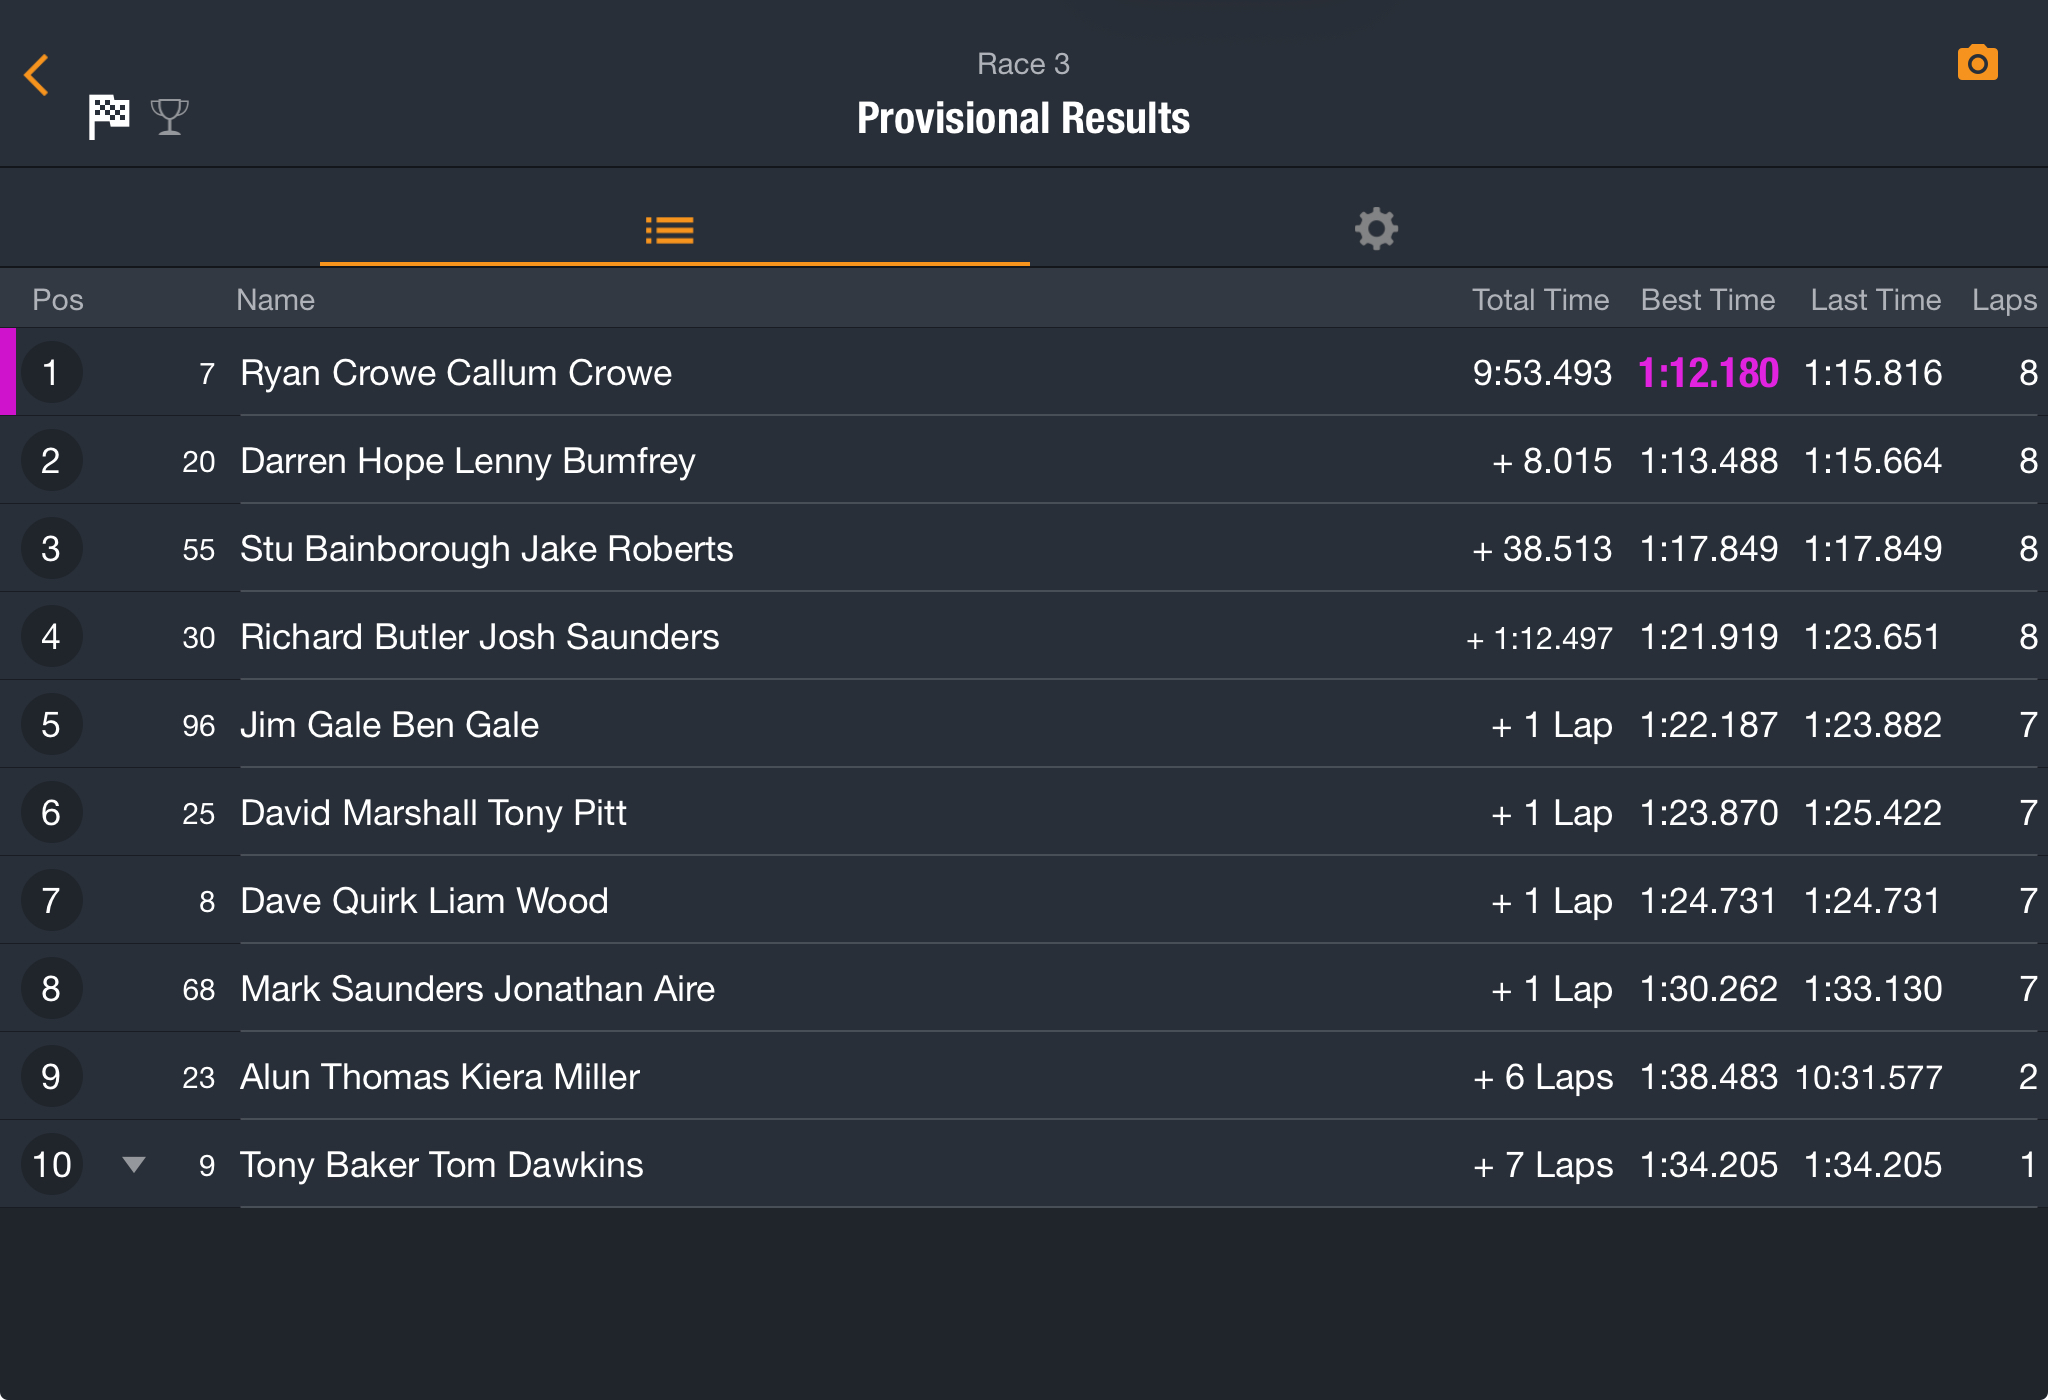This screenshot has height=1400, width=2048.
Task: Go back using the orange chevron arrow
Action: (x=37, y=75)
